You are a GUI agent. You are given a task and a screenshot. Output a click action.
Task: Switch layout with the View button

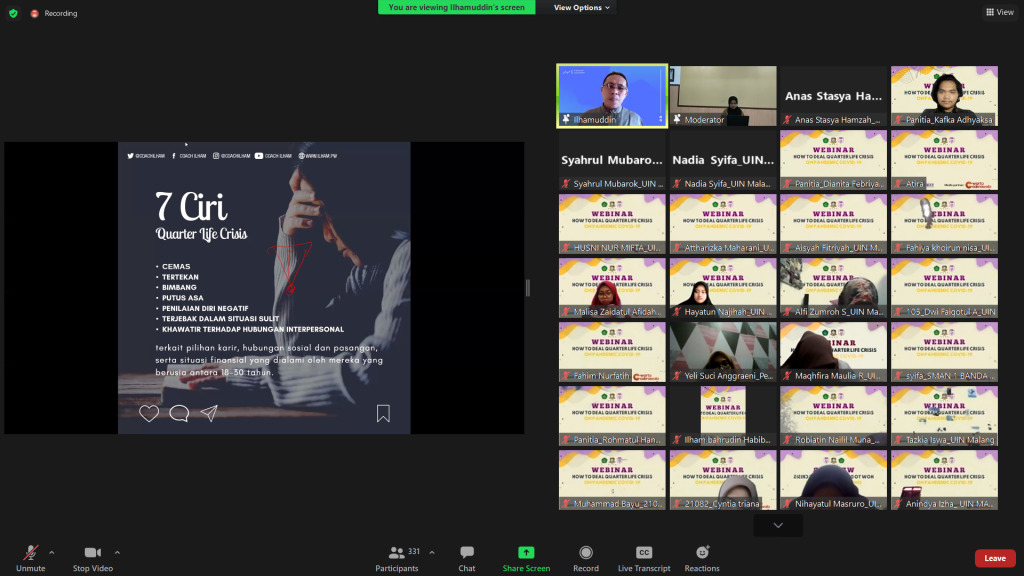tap(999, 12)
